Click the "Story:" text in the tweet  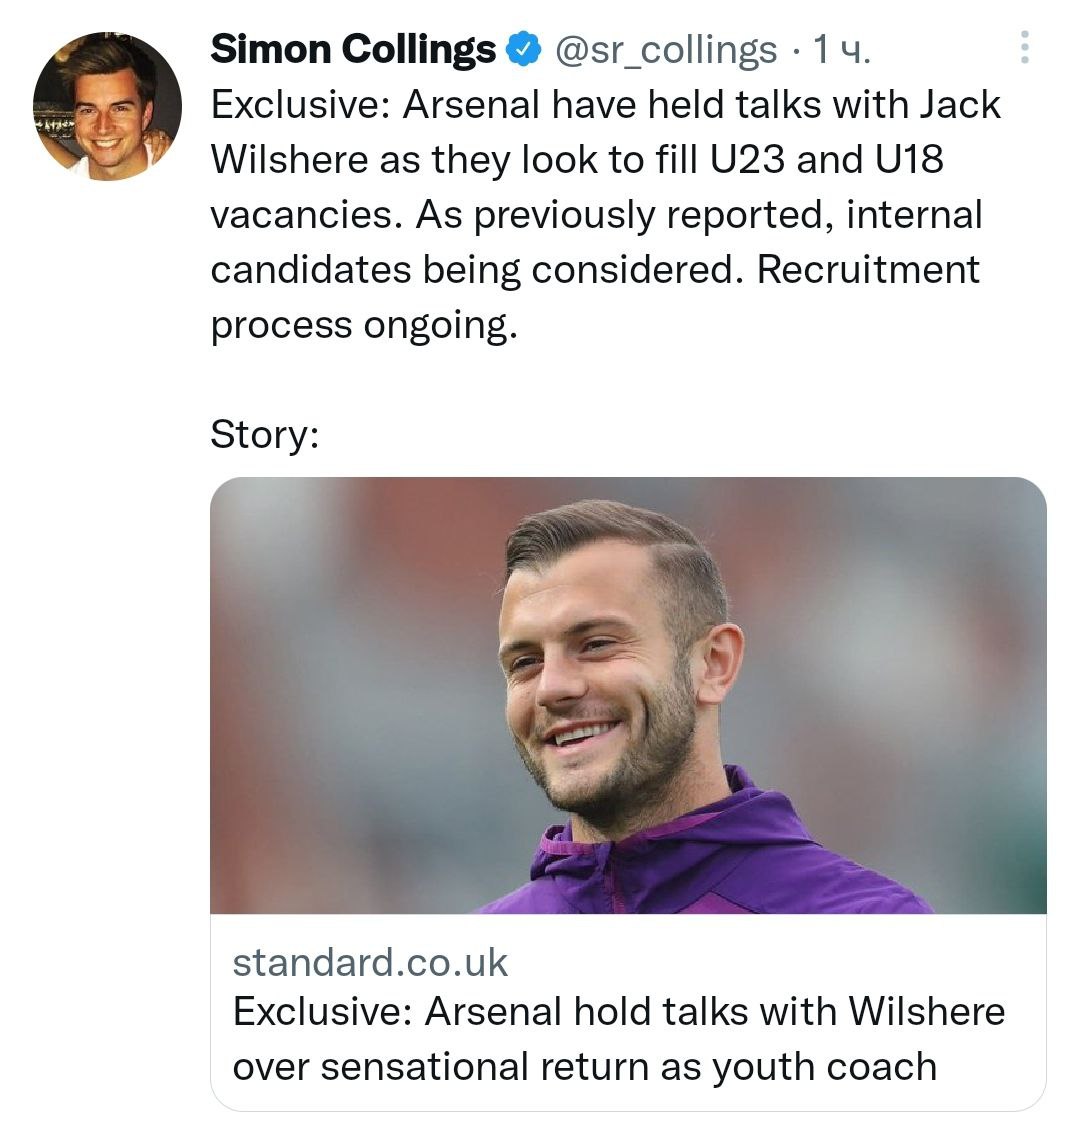(265, 433)
